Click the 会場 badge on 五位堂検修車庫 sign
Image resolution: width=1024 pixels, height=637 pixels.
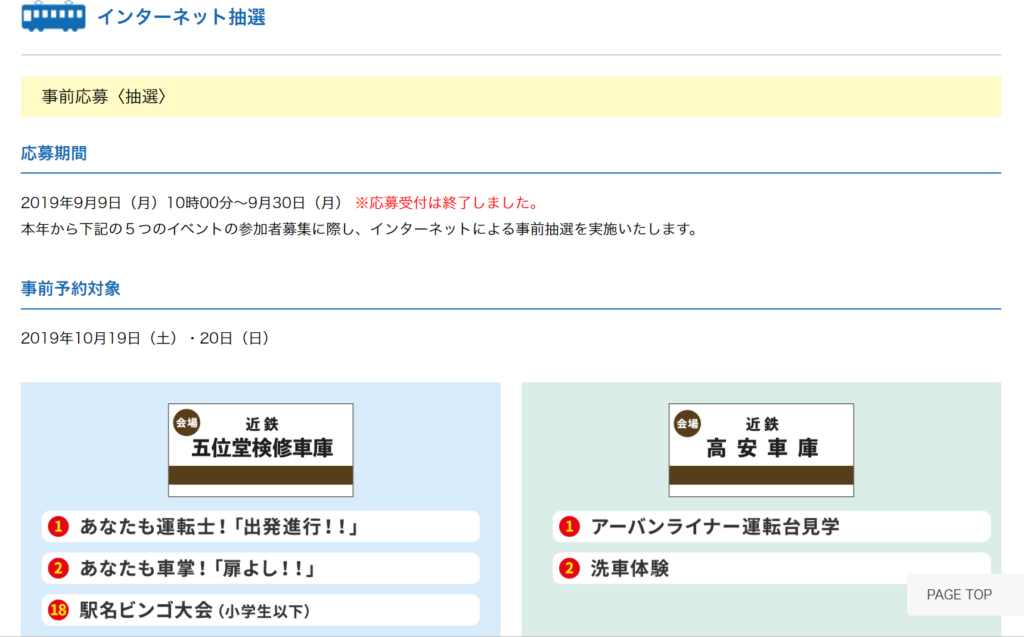pyautogui.click(x=187, y=423)
